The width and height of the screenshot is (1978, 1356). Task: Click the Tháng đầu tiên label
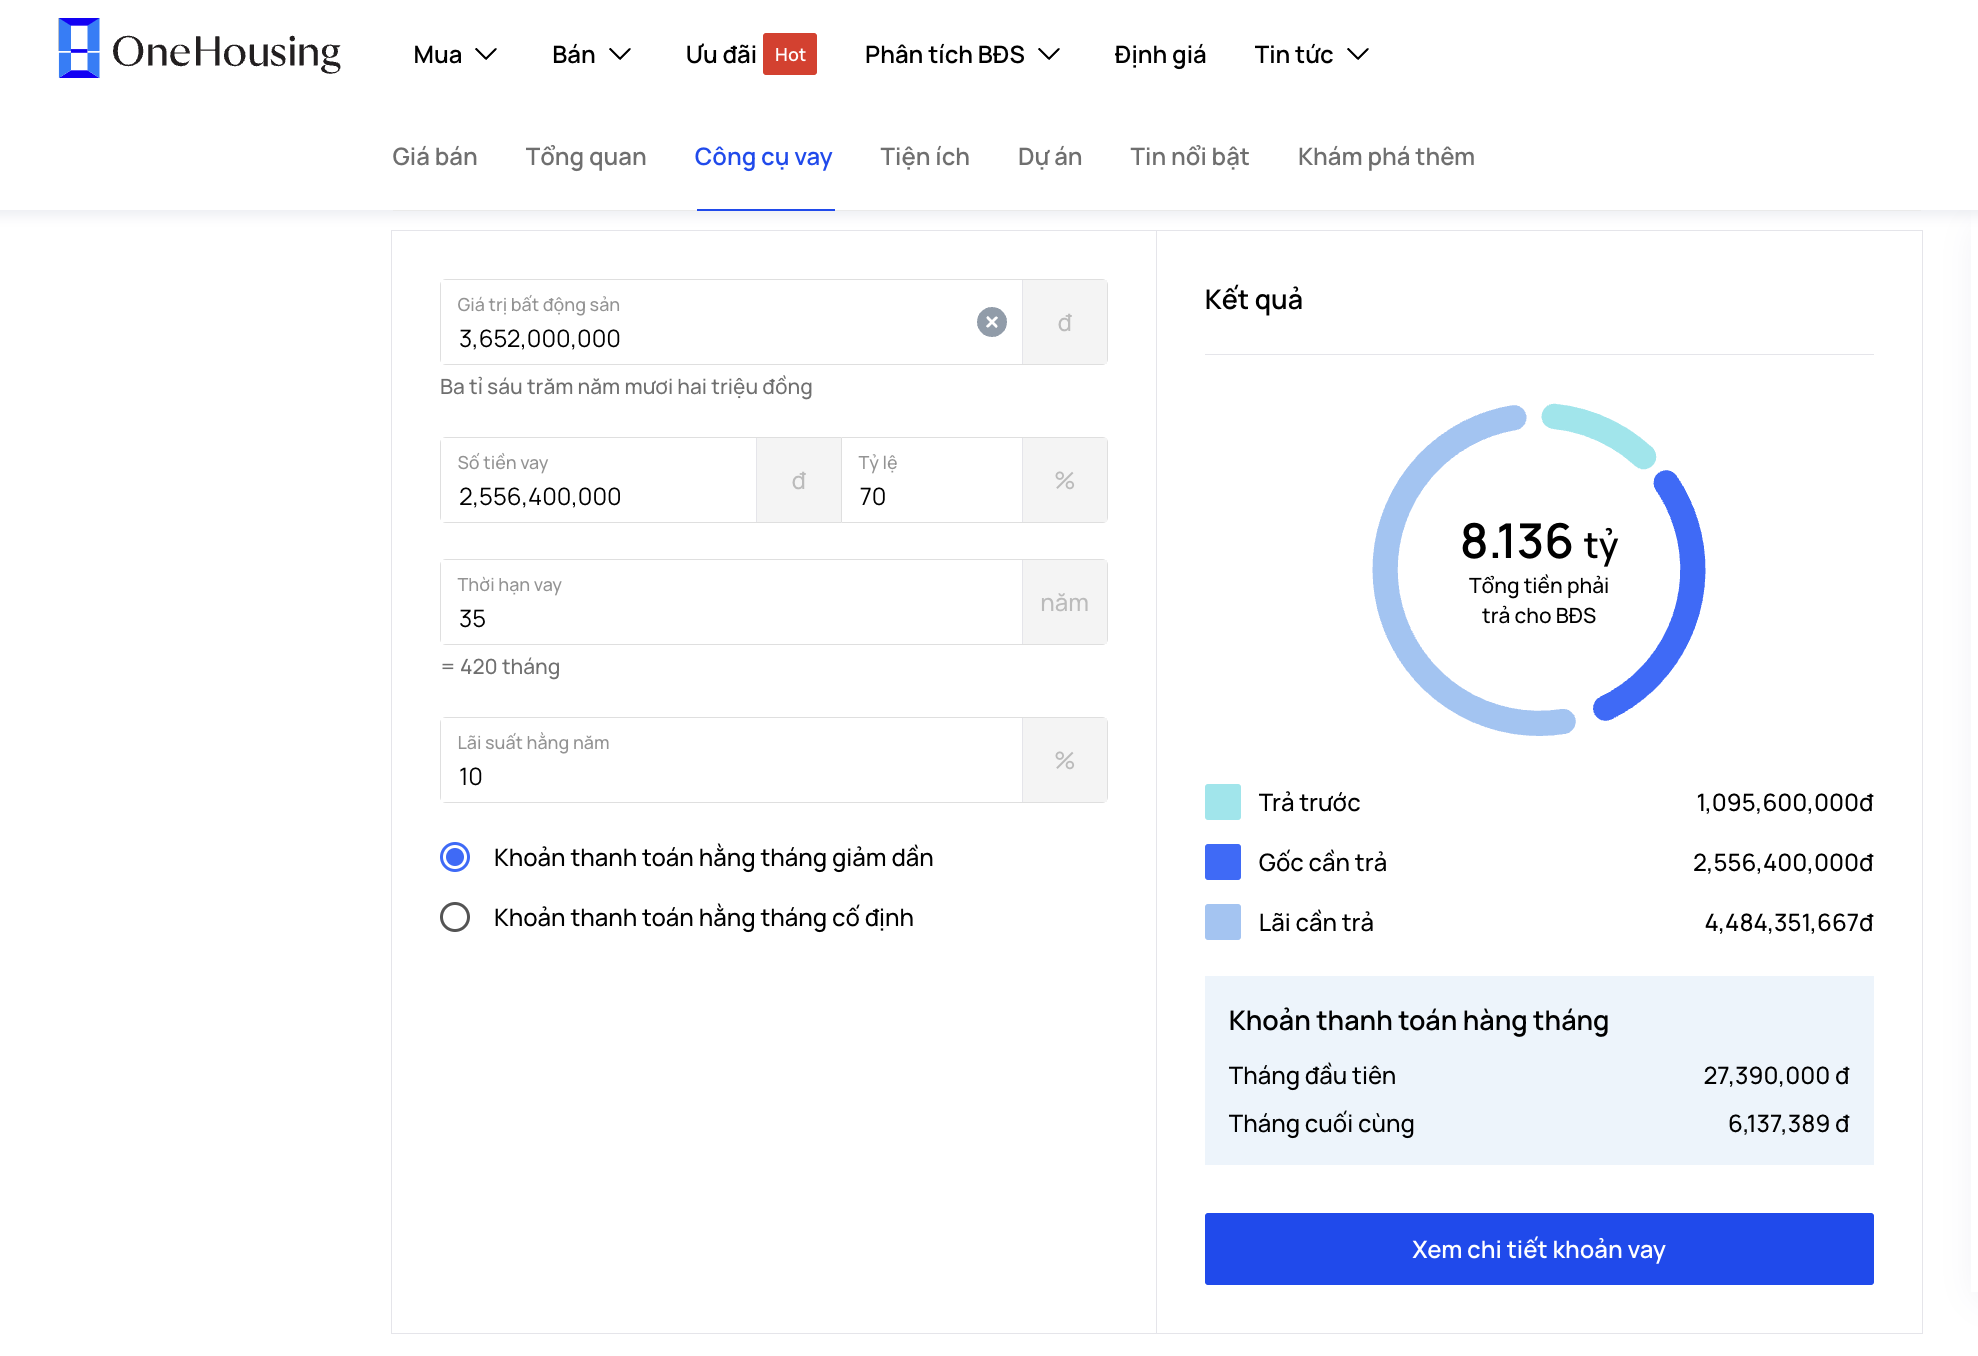(x=1312, y=1075)
